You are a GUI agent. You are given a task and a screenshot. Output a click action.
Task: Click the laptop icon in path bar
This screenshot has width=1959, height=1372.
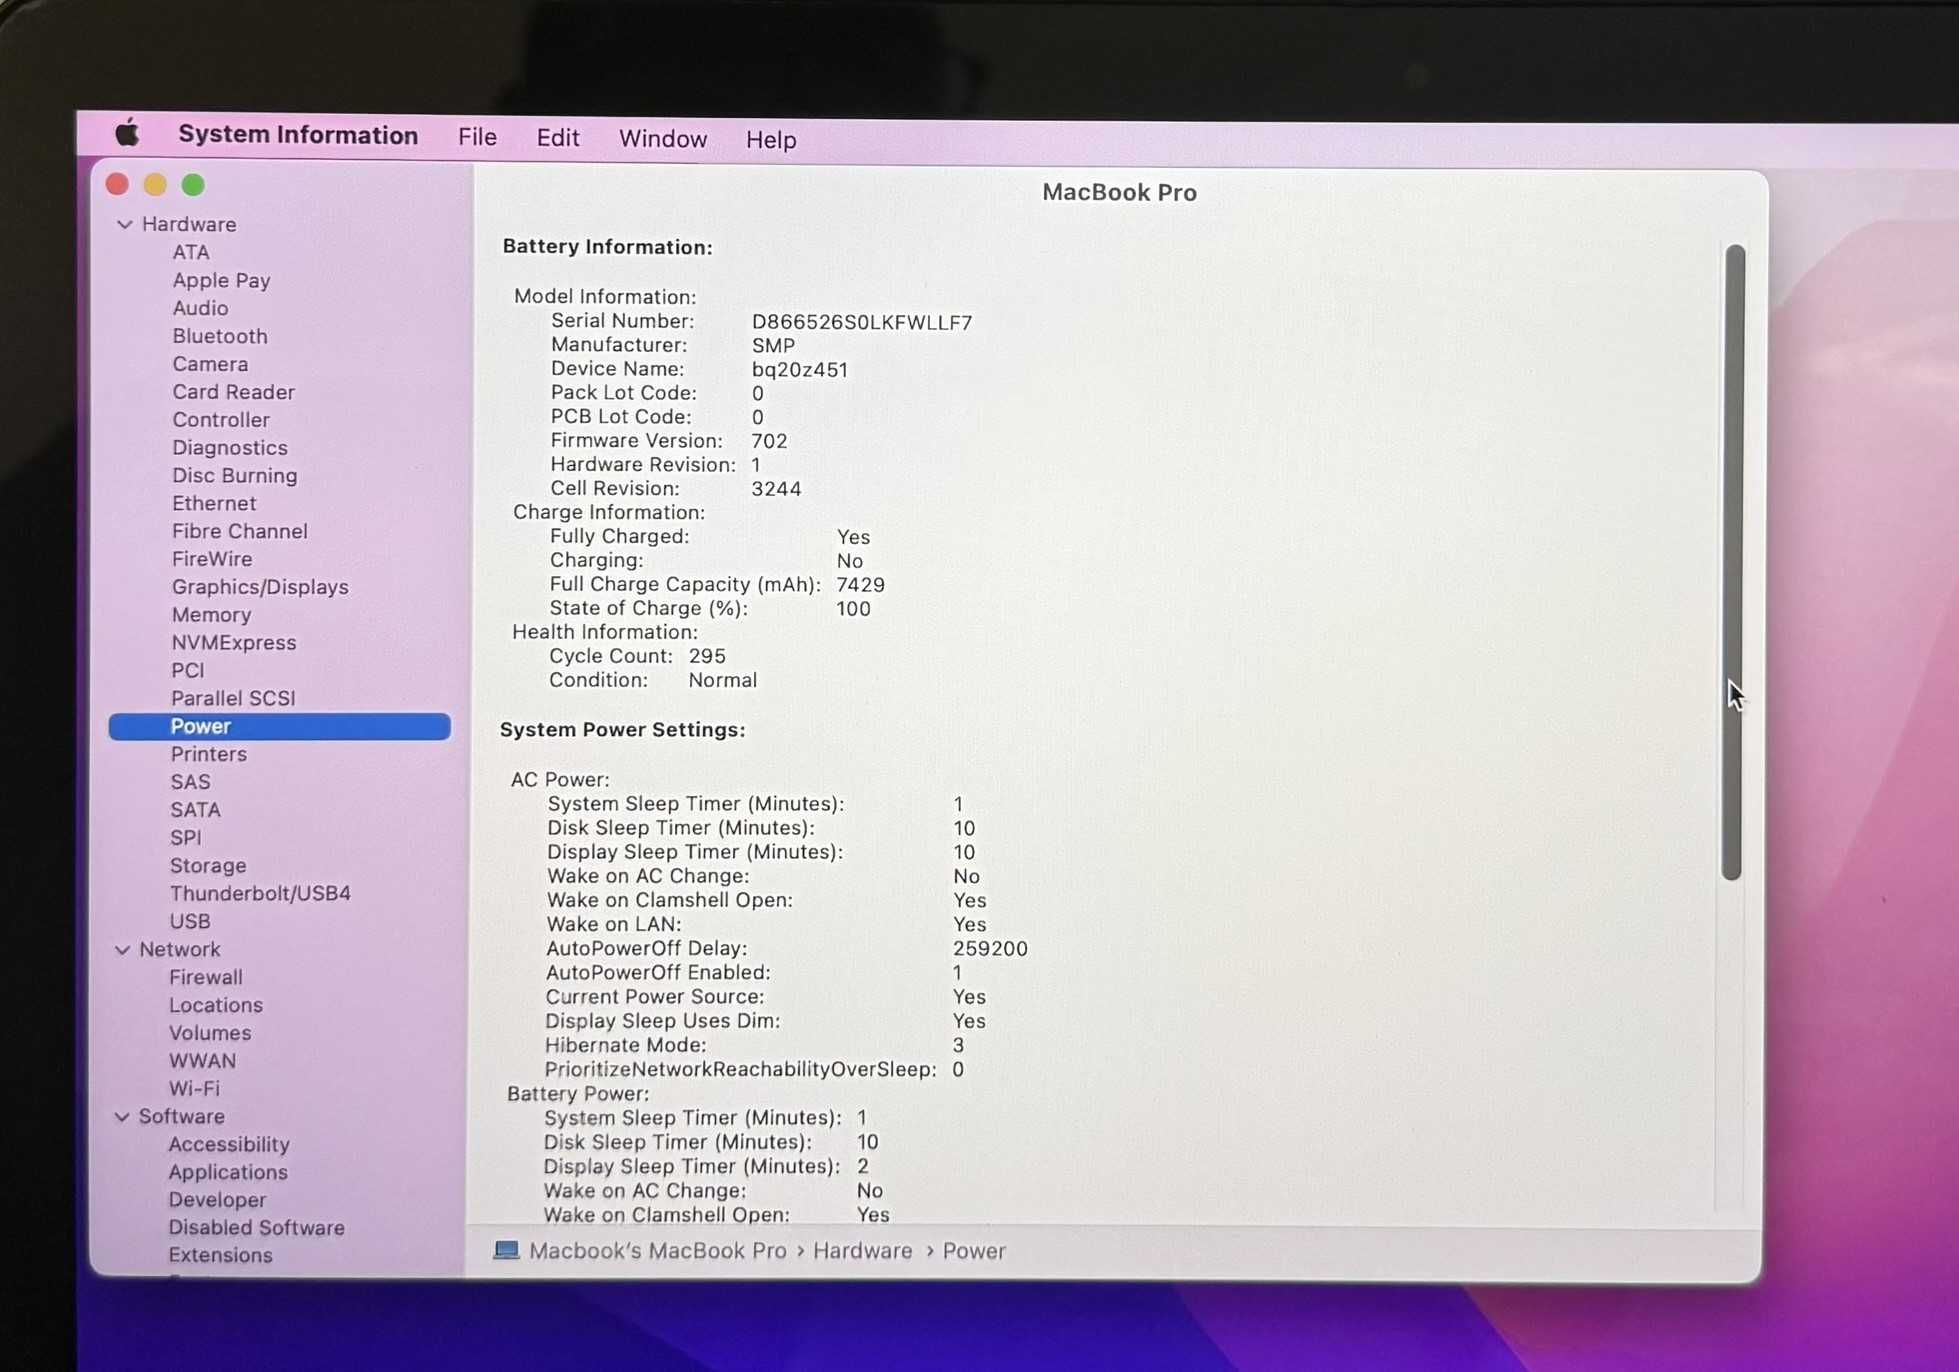coord(506,1250)
